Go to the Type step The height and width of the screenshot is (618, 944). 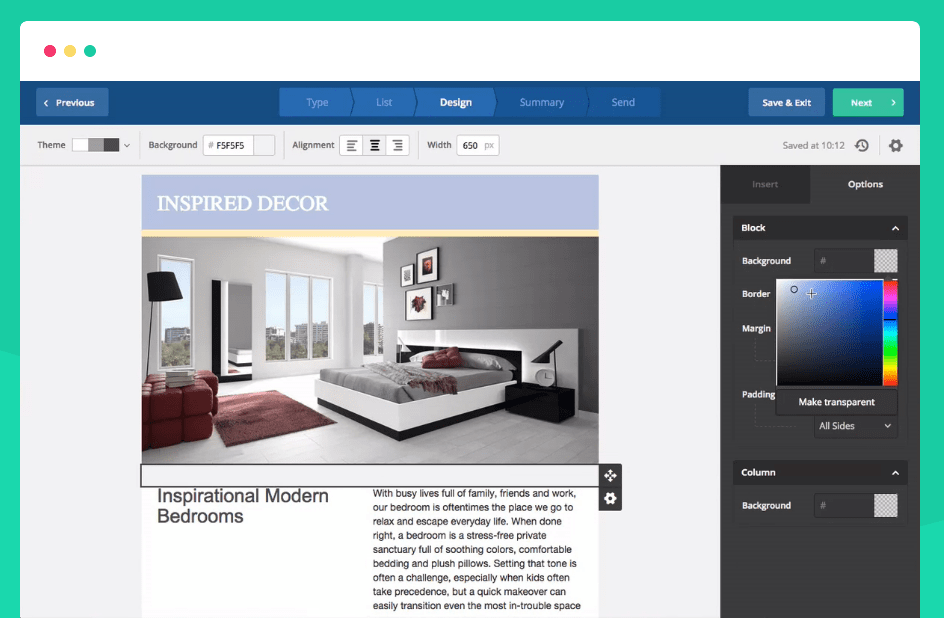(315, 102)
